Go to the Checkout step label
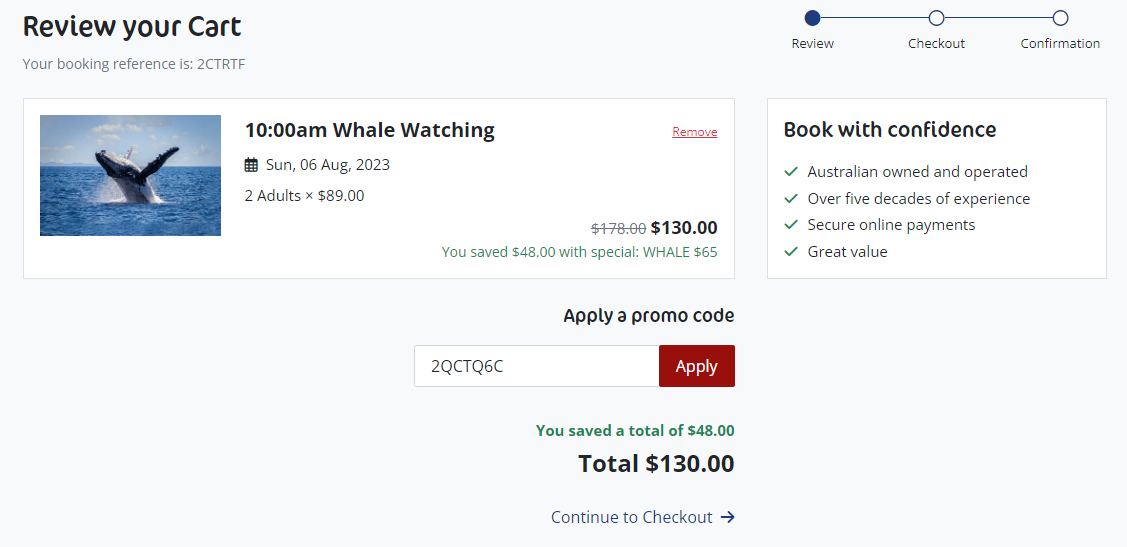The height and width of the screenshot is (547, 1127). click(x=936, y=44)
